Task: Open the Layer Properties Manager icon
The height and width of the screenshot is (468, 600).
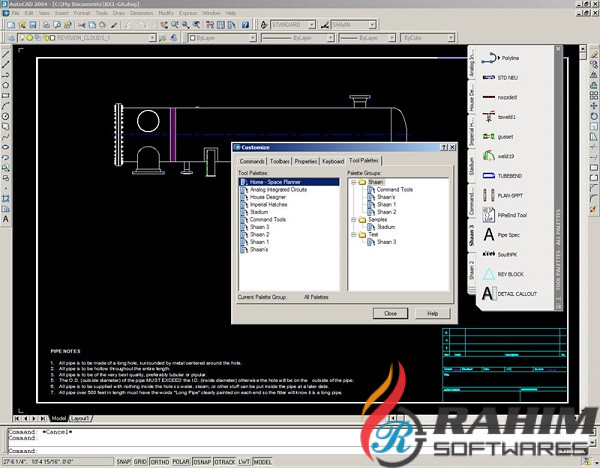Action: (x=11, y=38)
